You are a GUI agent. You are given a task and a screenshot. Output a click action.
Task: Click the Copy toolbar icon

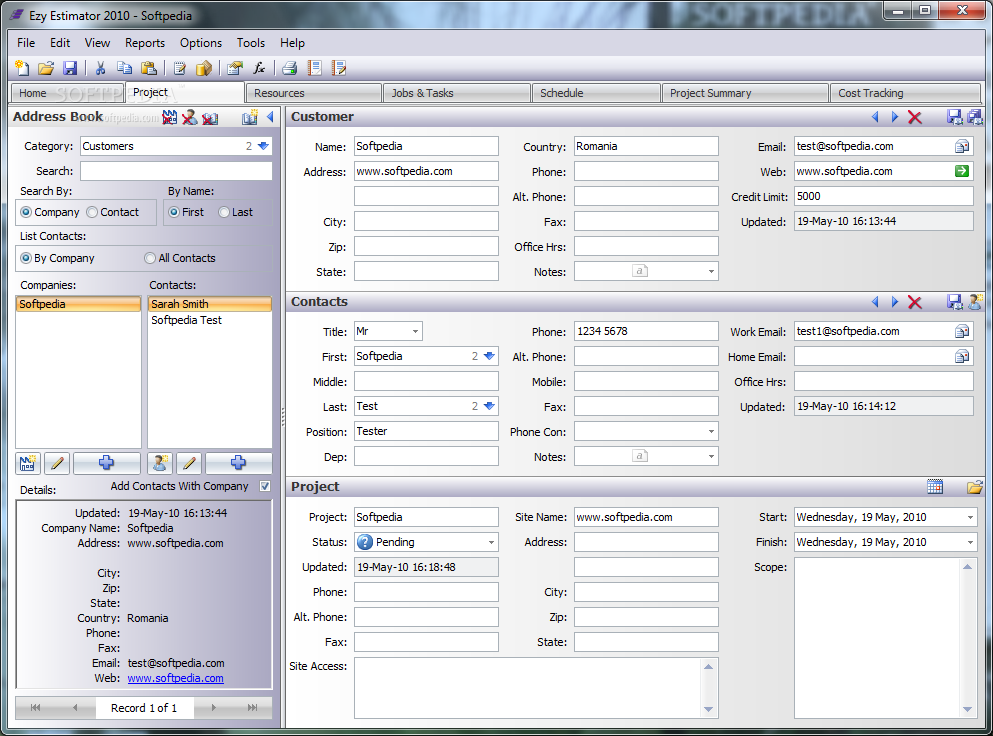[x=124, y=68]
